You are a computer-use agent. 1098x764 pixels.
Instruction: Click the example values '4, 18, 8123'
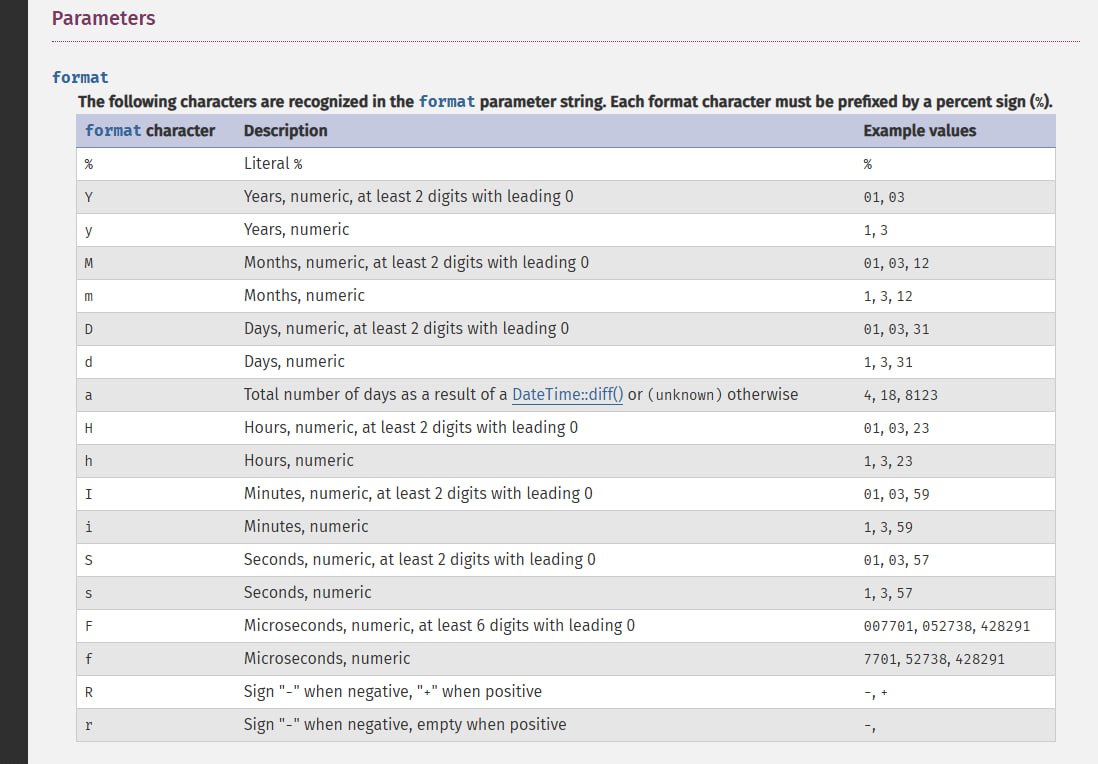click(900, 395)
